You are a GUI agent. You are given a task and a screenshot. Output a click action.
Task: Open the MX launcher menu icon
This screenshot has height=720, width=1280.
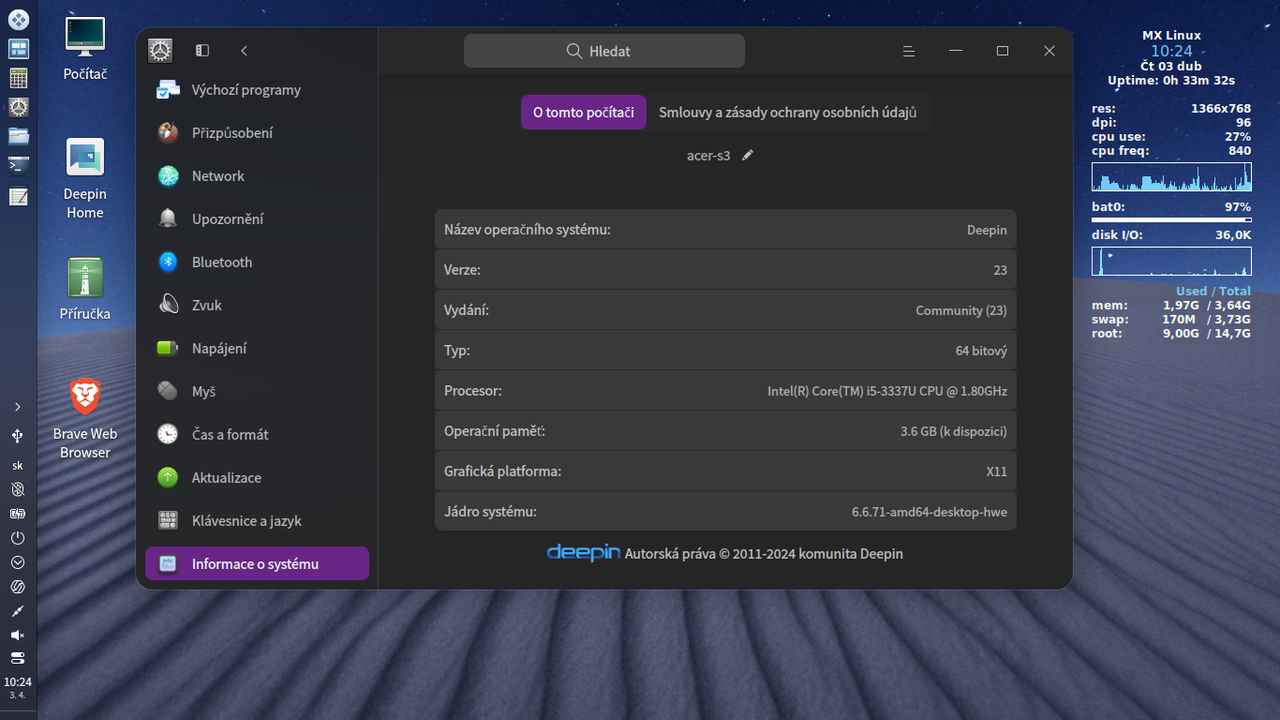pos(18,19)
